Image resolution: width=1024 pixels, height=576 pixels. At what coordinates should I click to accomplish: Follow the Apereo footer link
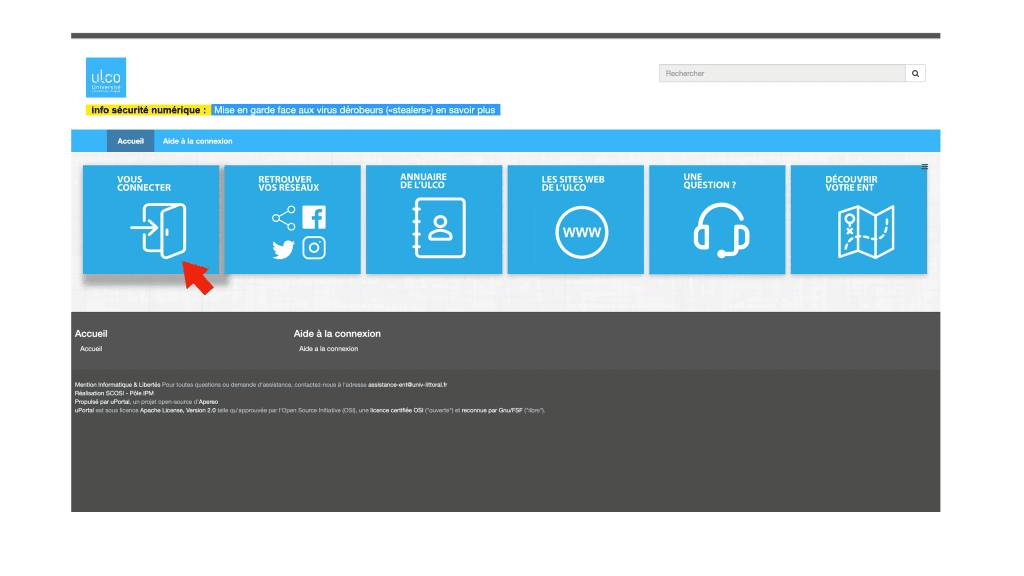click(208, 402)
